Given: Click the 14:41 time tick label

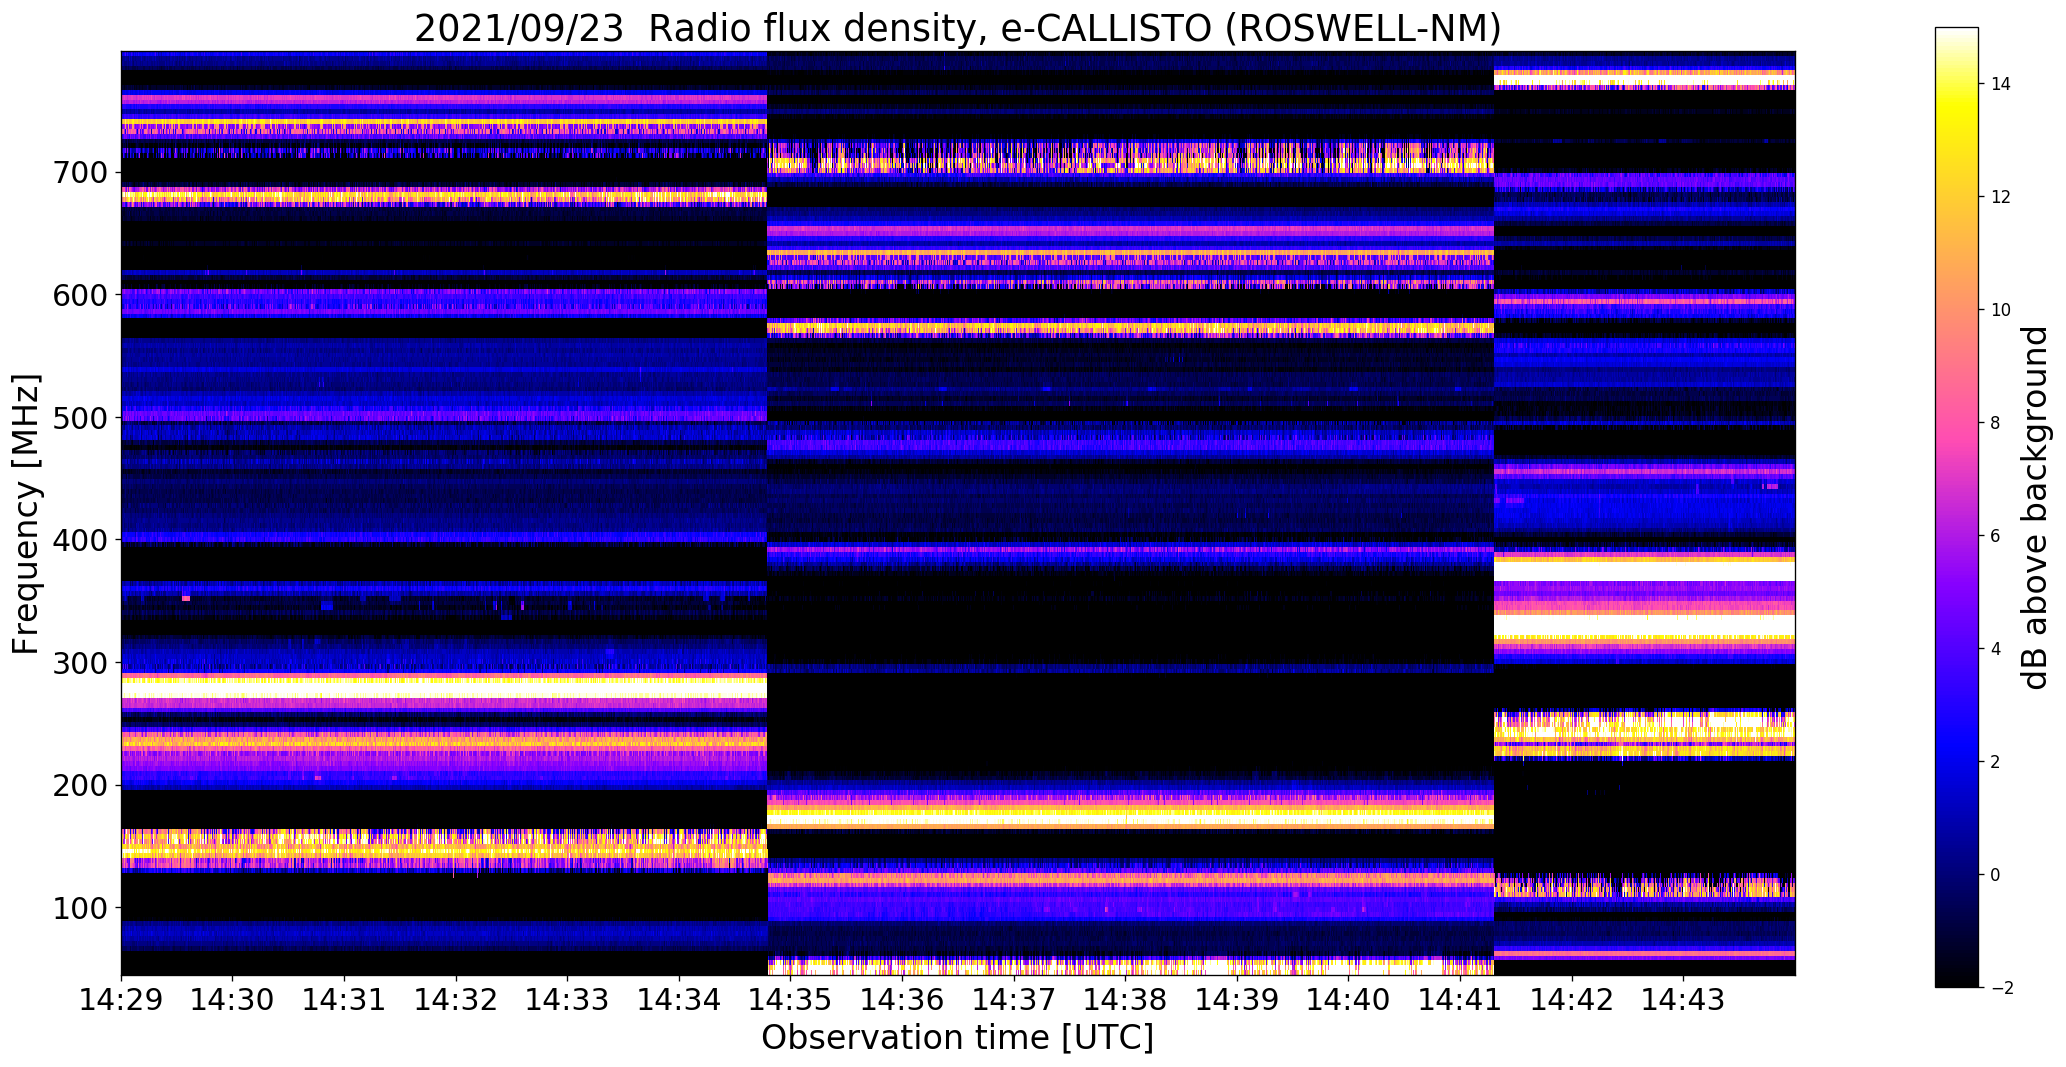Looking at the screenshot, I should click(x=1461, y=1000).
